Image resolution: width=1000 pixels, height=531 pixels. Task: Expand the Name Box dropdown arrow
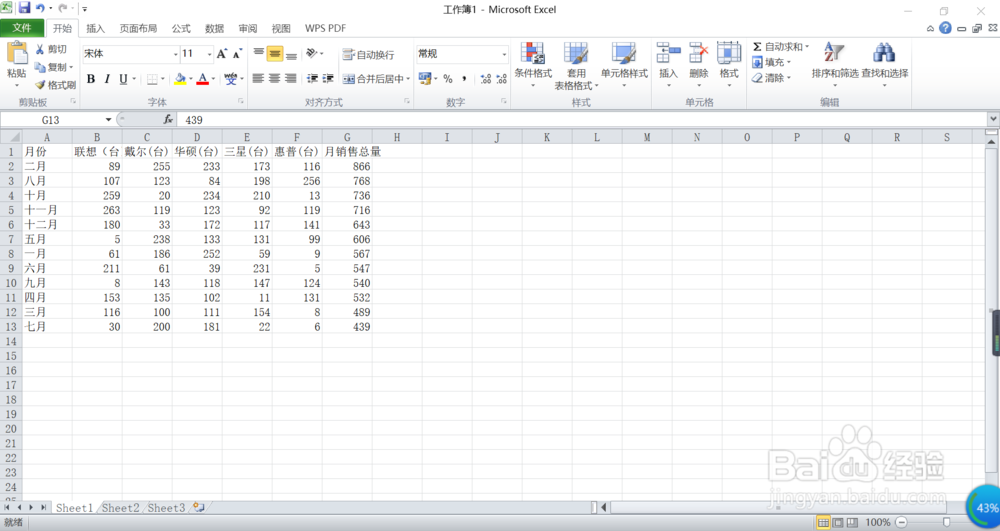[x=108, y=120]
